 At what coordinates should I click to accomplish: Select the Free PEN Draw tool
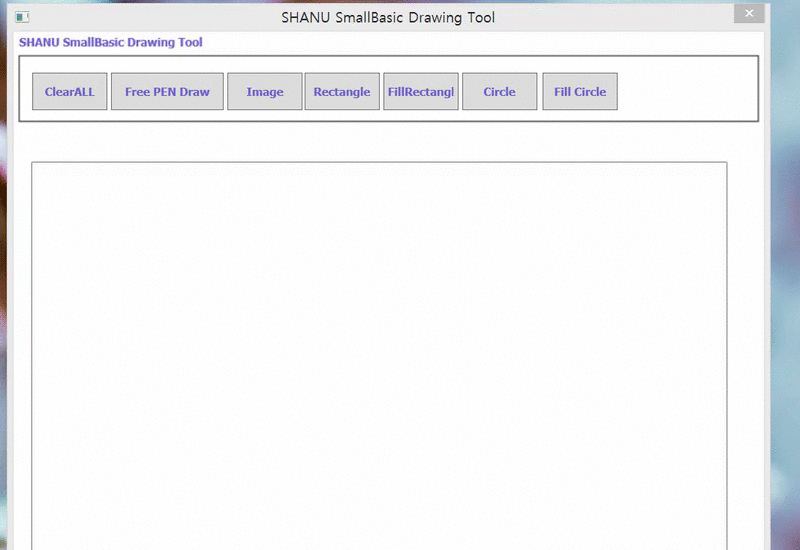167,91
